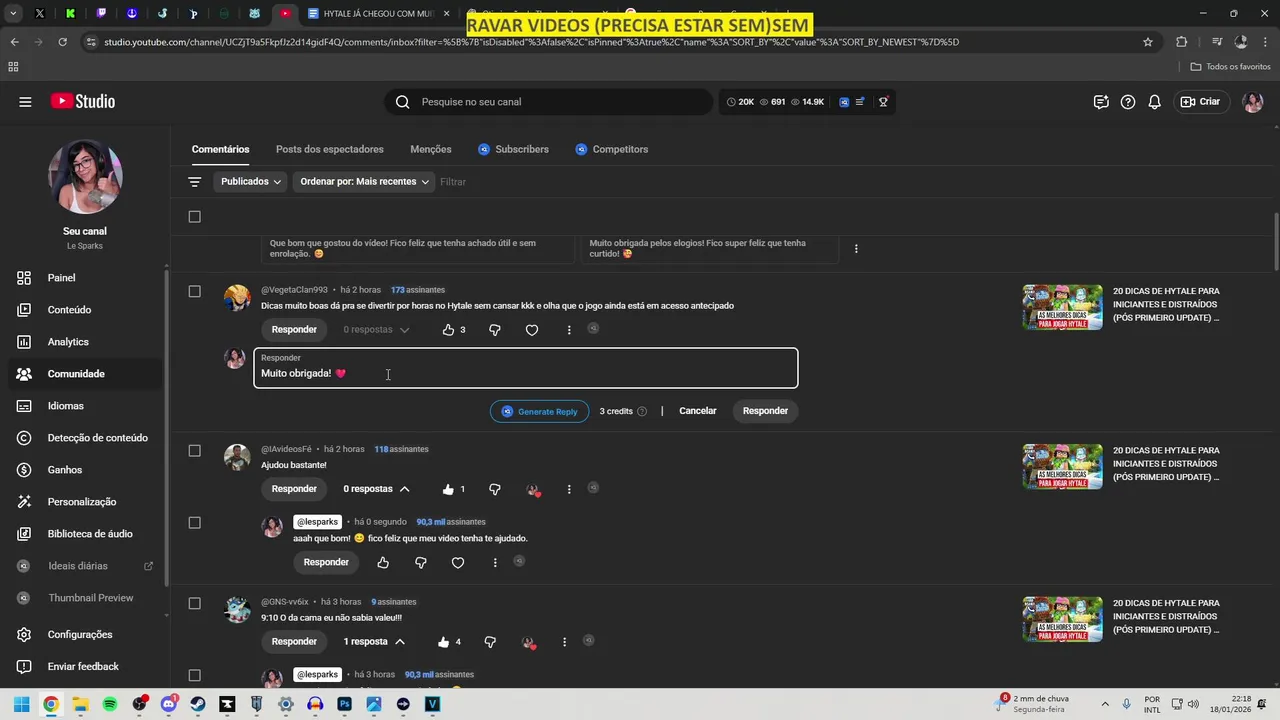Open video thumbnail beside @VegetaClan993 comment
Image resolution: width=1280 pixels, height=720 pixels.
click(x=1062, y=306)
